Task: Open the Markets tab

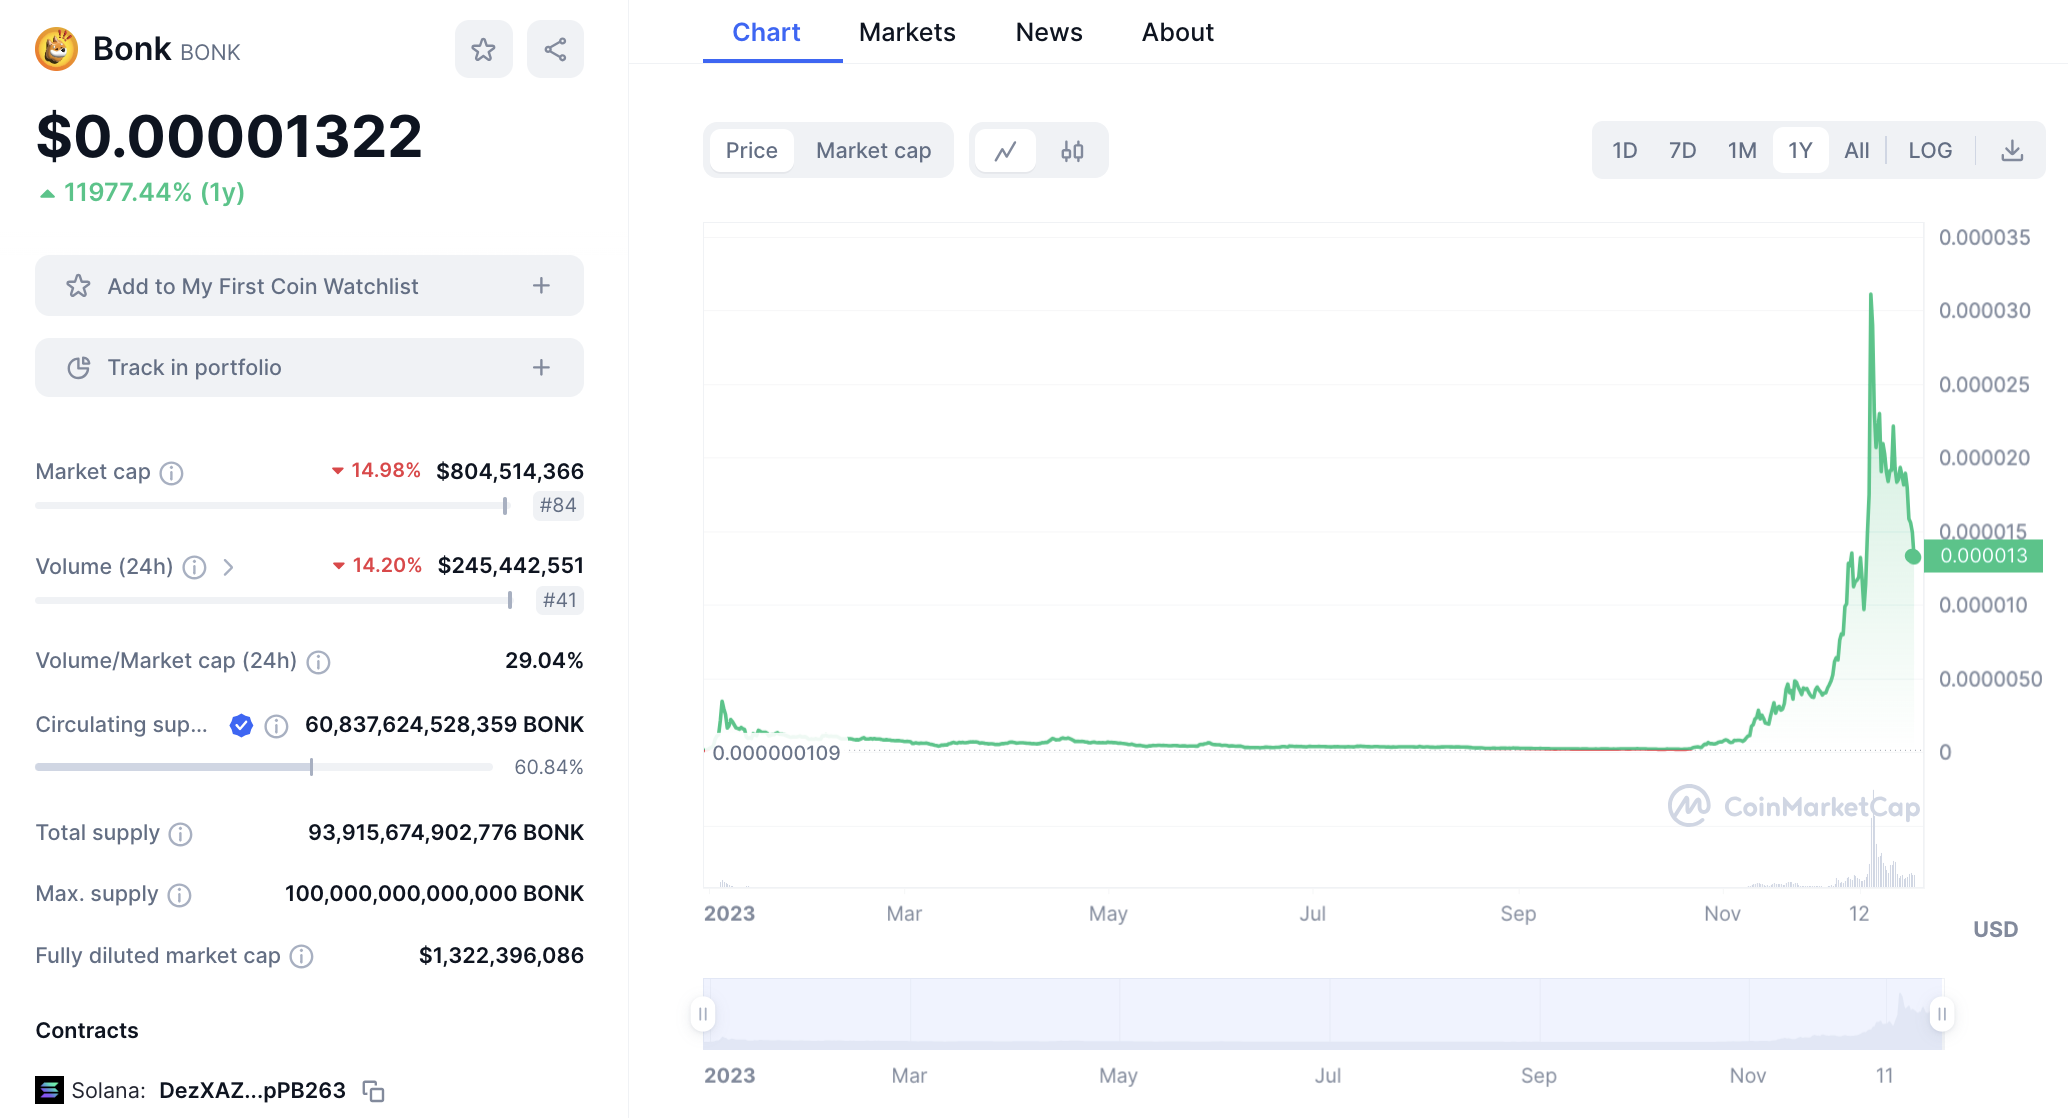Action: (x=907, y=33)
